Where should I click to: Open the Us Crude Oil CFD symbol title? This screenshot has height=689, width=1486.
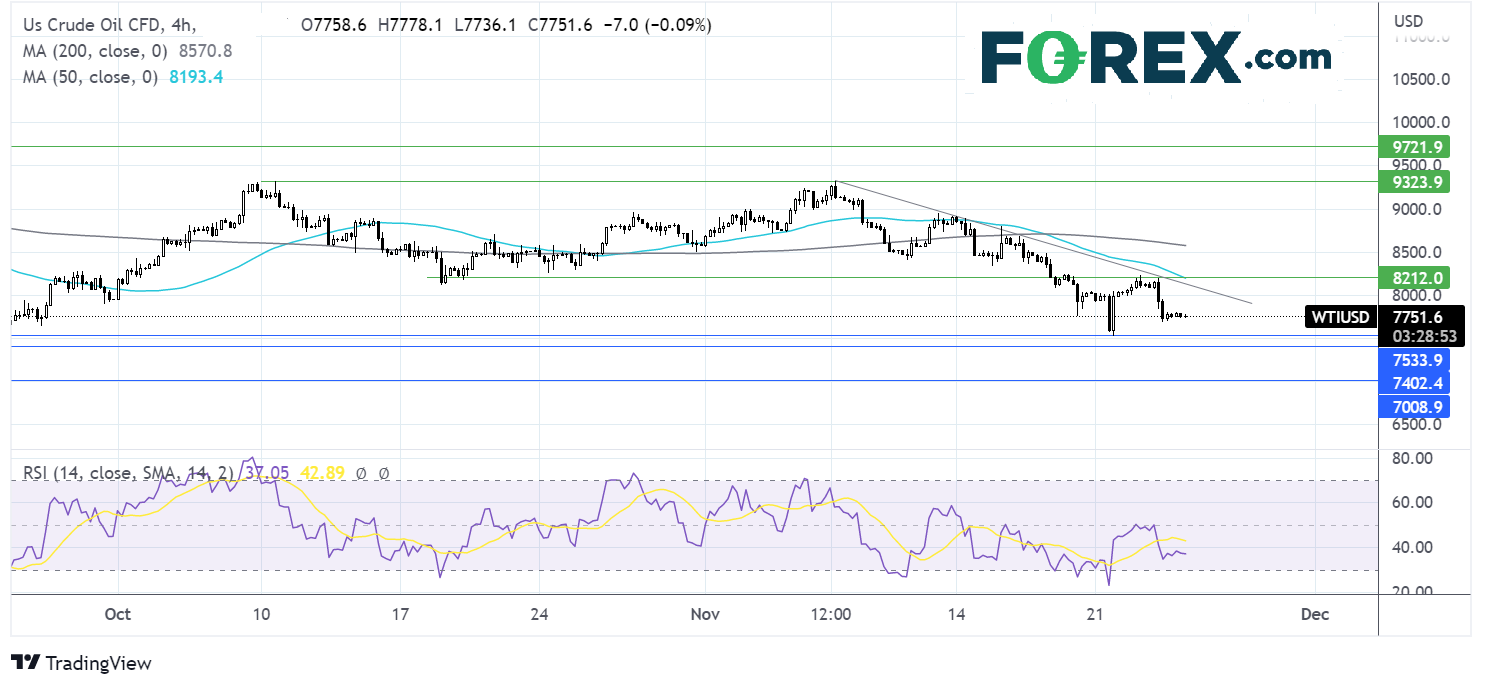pyautogui.click(x=78, y=25)
